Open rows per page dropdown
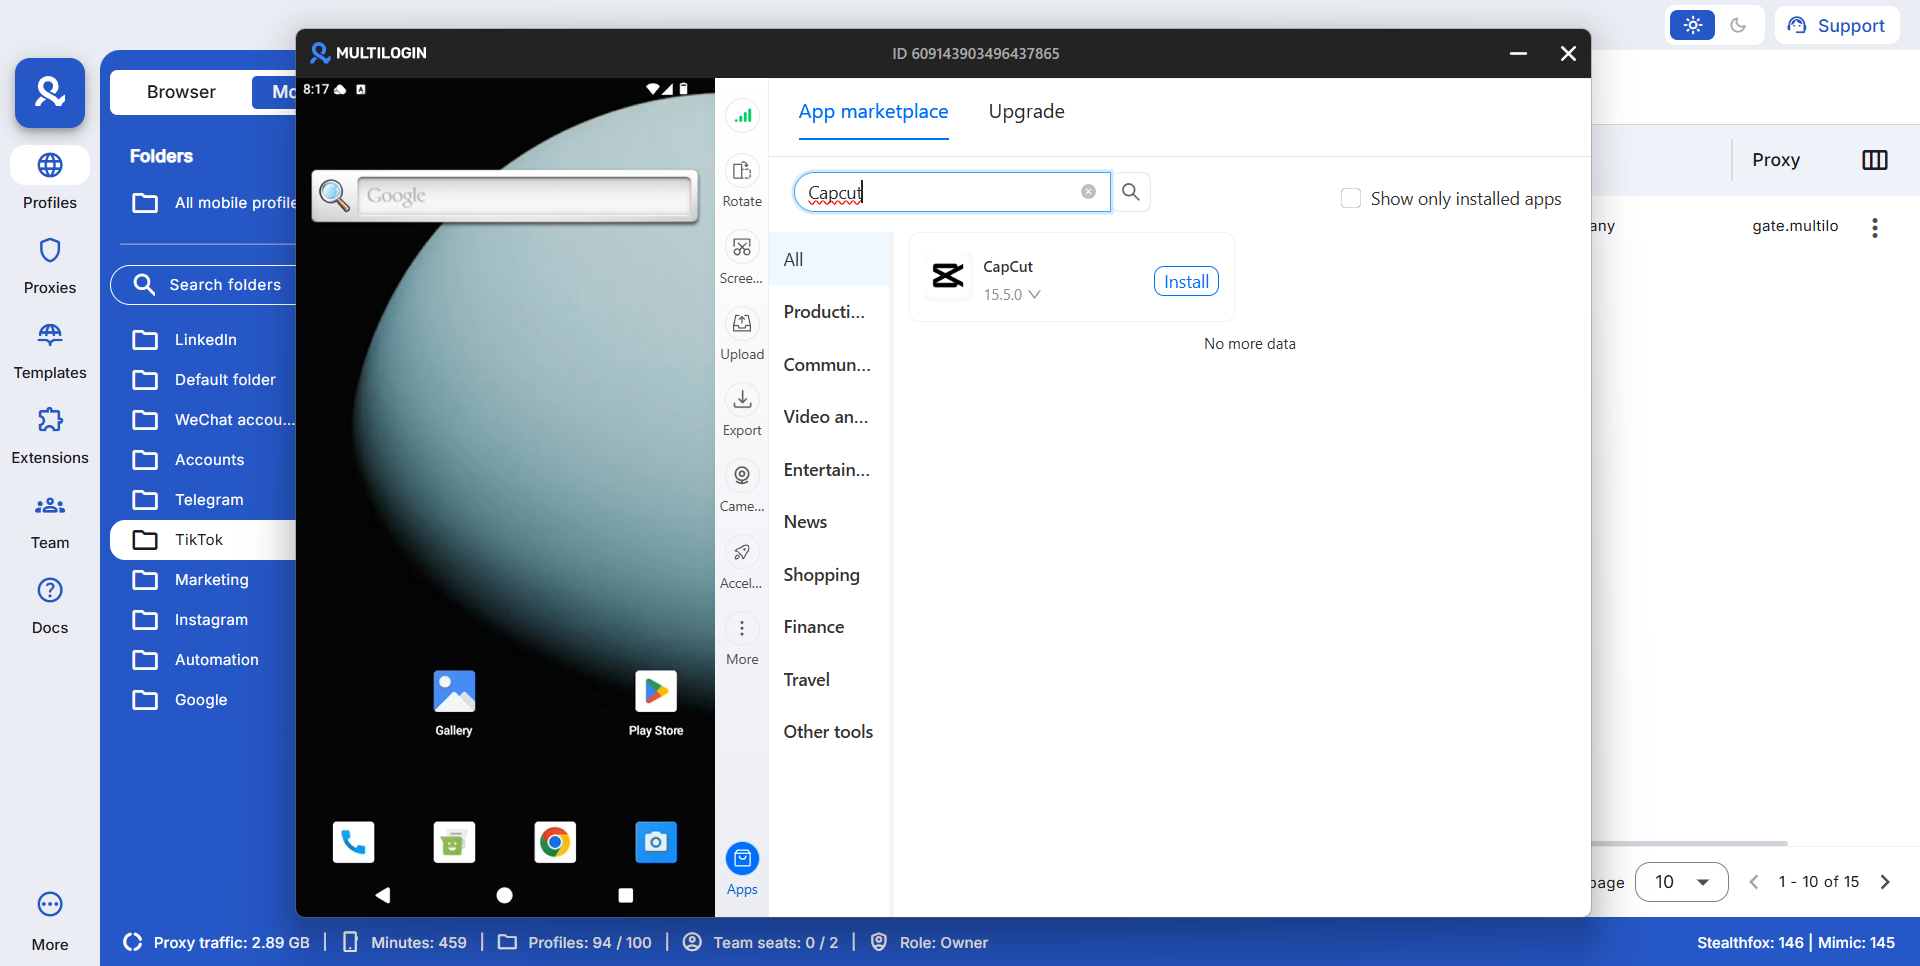The height and width of the screenshot is (966, 1920). click(1681, 882)
